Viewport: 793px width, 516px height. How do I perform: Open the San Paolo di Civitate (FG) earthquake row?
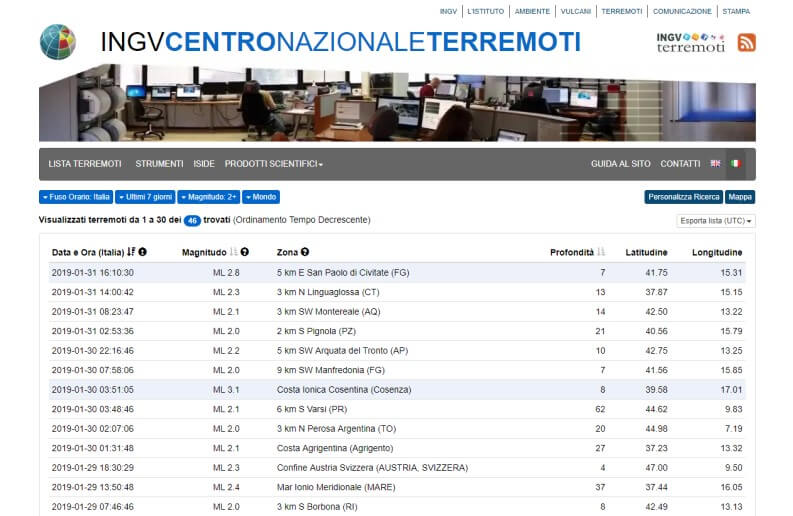397,273
